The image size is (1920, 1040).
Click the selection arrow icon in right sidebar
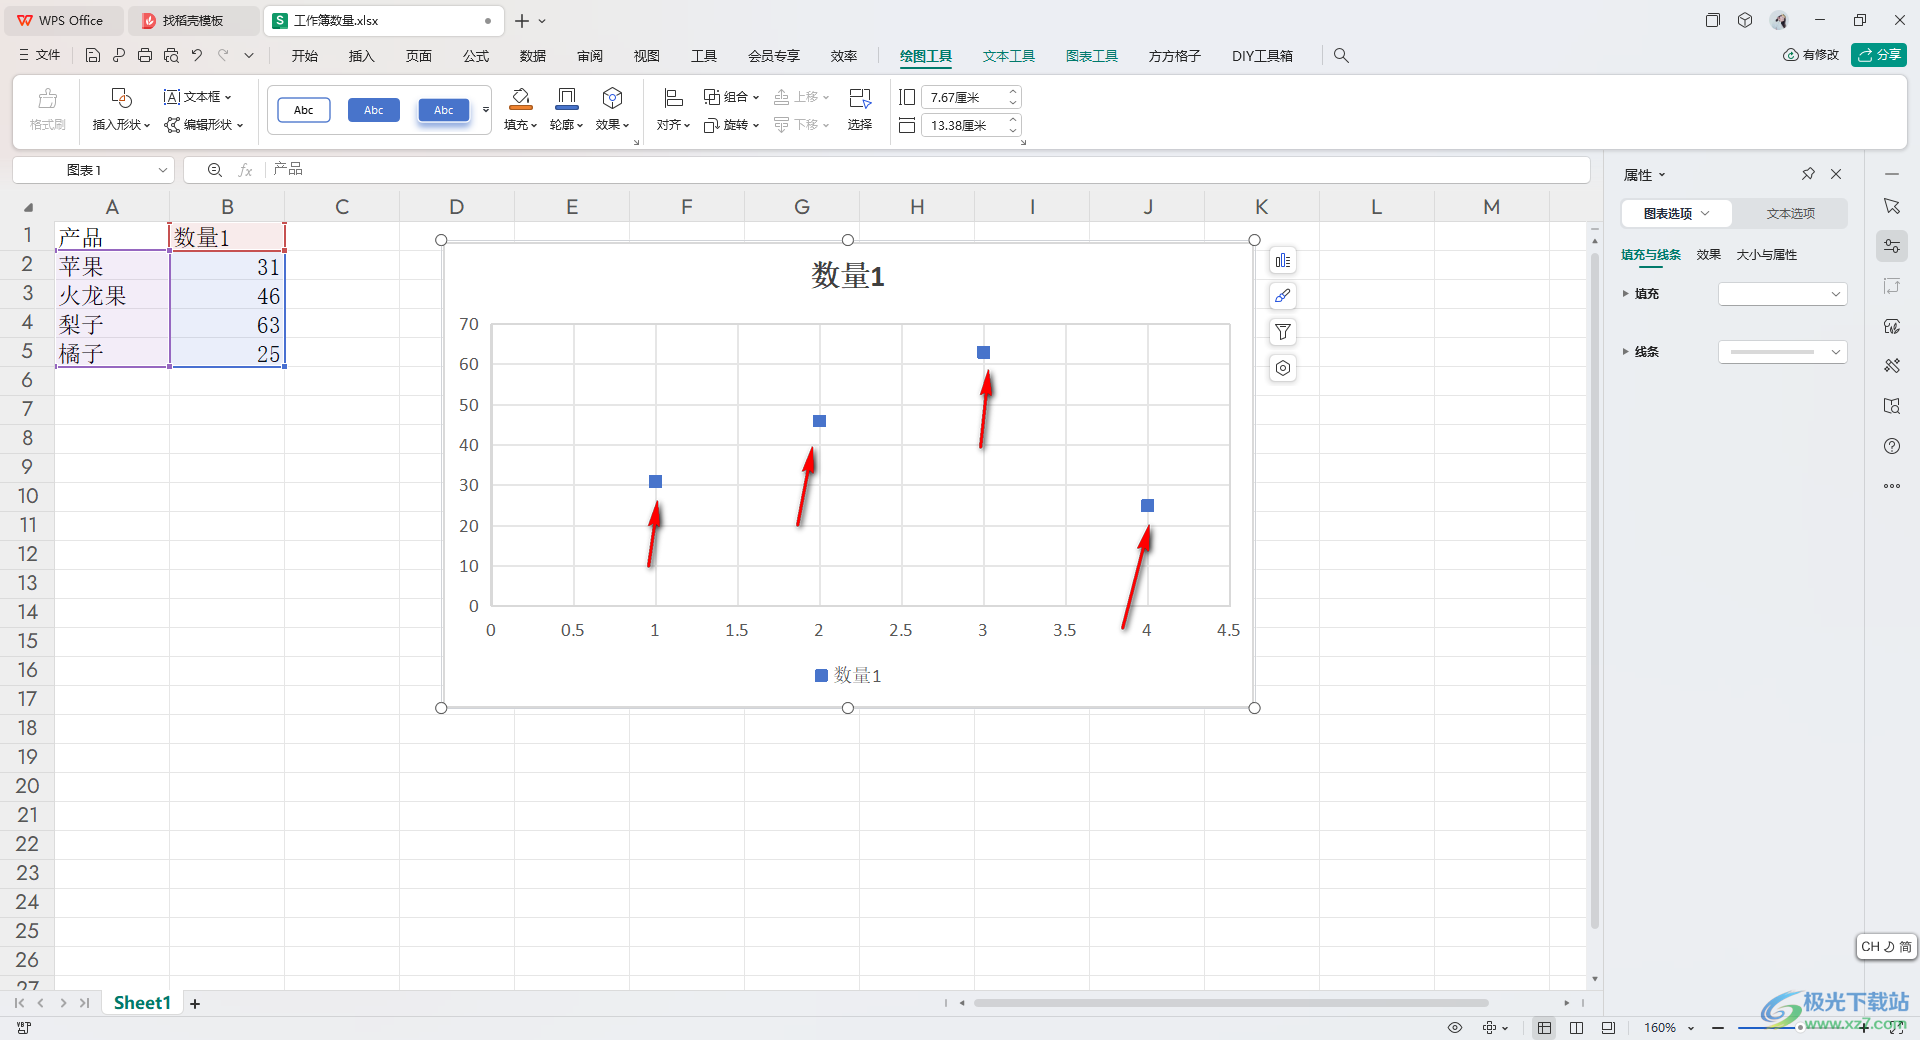pos(1892,206)
